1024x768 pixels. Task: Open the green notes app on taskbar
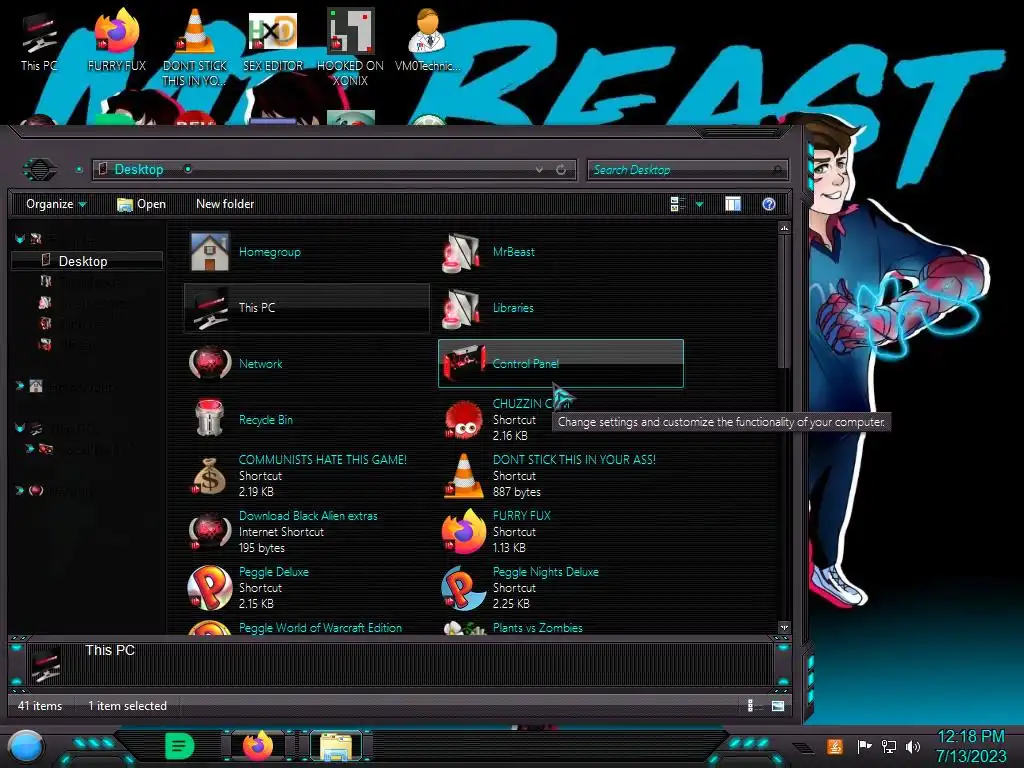(180, 746)
